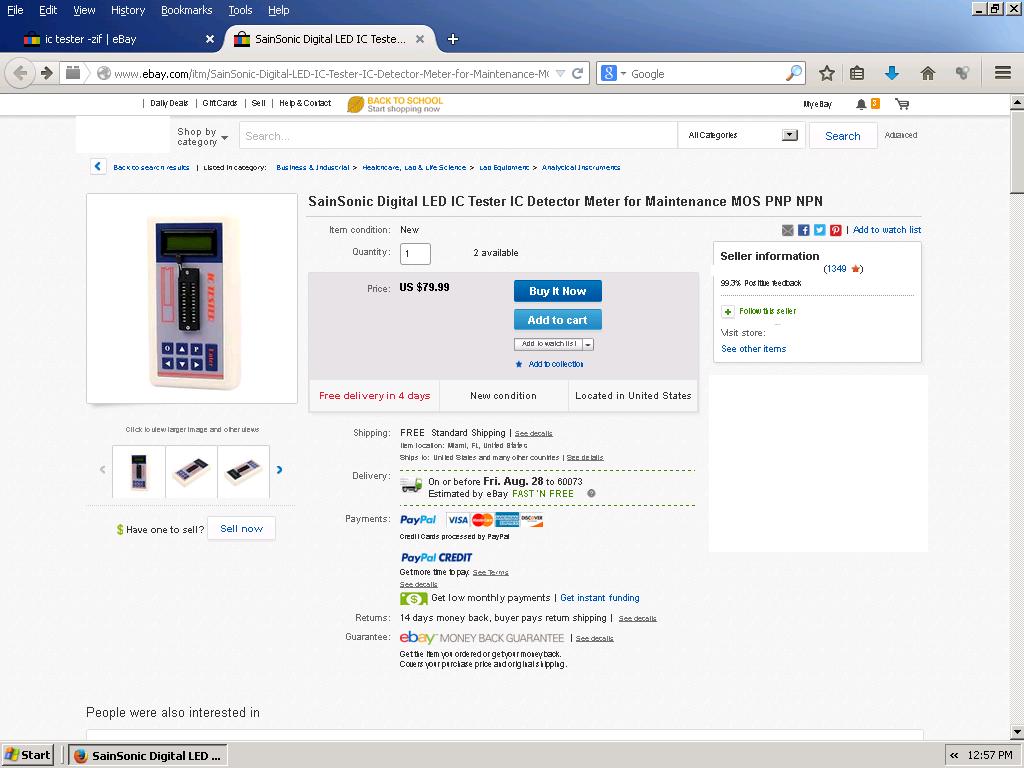Select the second product thumbnail image
1024x768 pixels.
[191, 472]
